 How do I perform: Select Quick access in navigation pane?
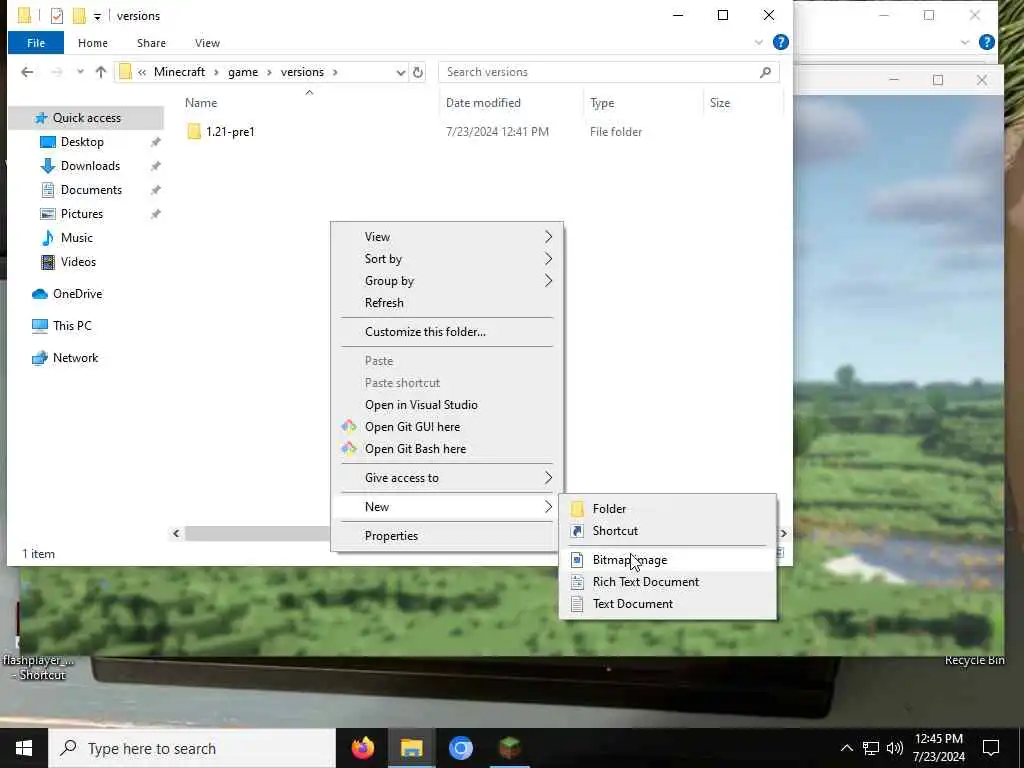click(x=86, y=118)
